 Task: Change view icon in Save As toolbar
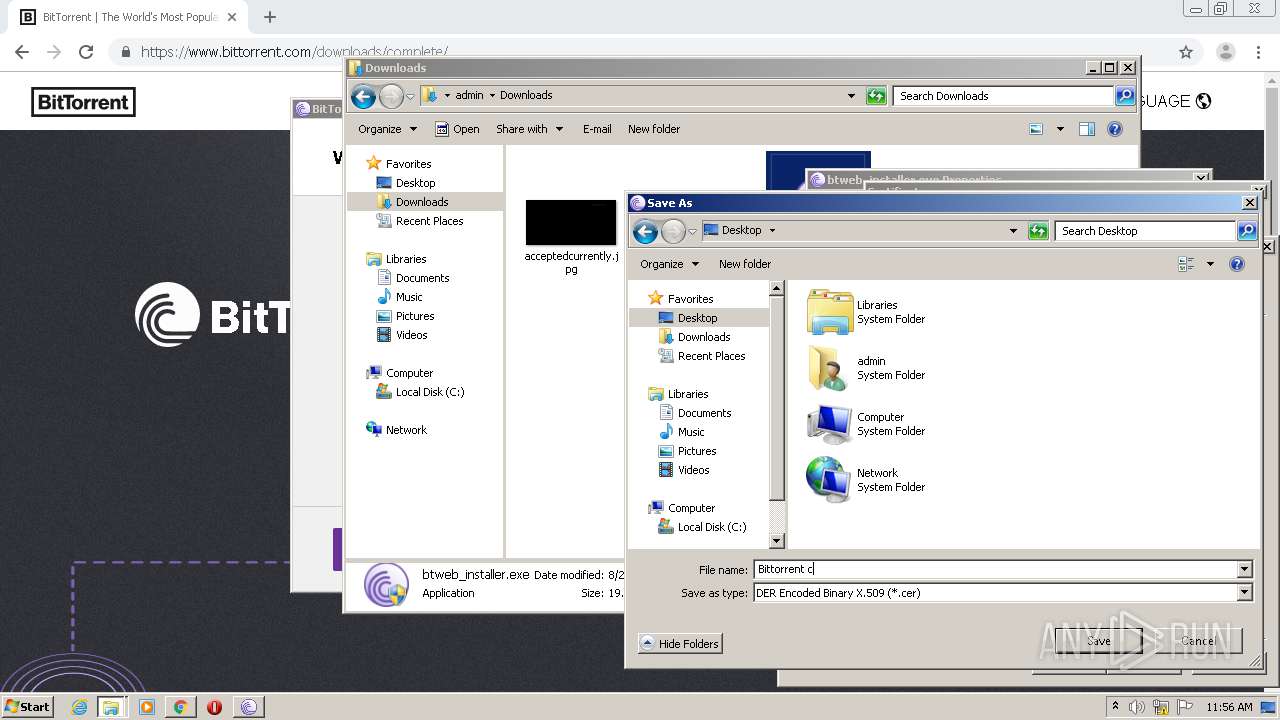click(1187, 264)
